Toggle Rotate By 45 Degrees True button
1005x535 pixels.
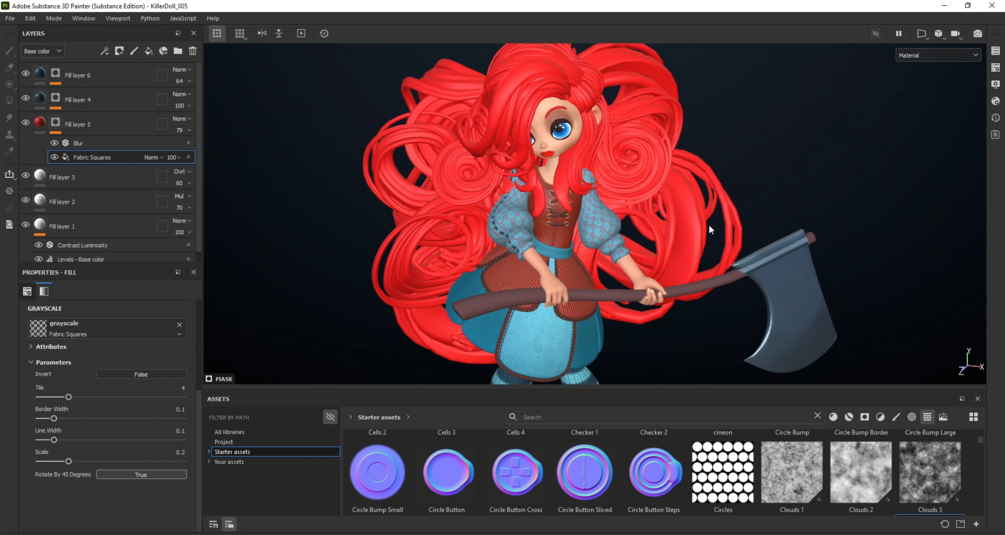[x=141, y=475]
